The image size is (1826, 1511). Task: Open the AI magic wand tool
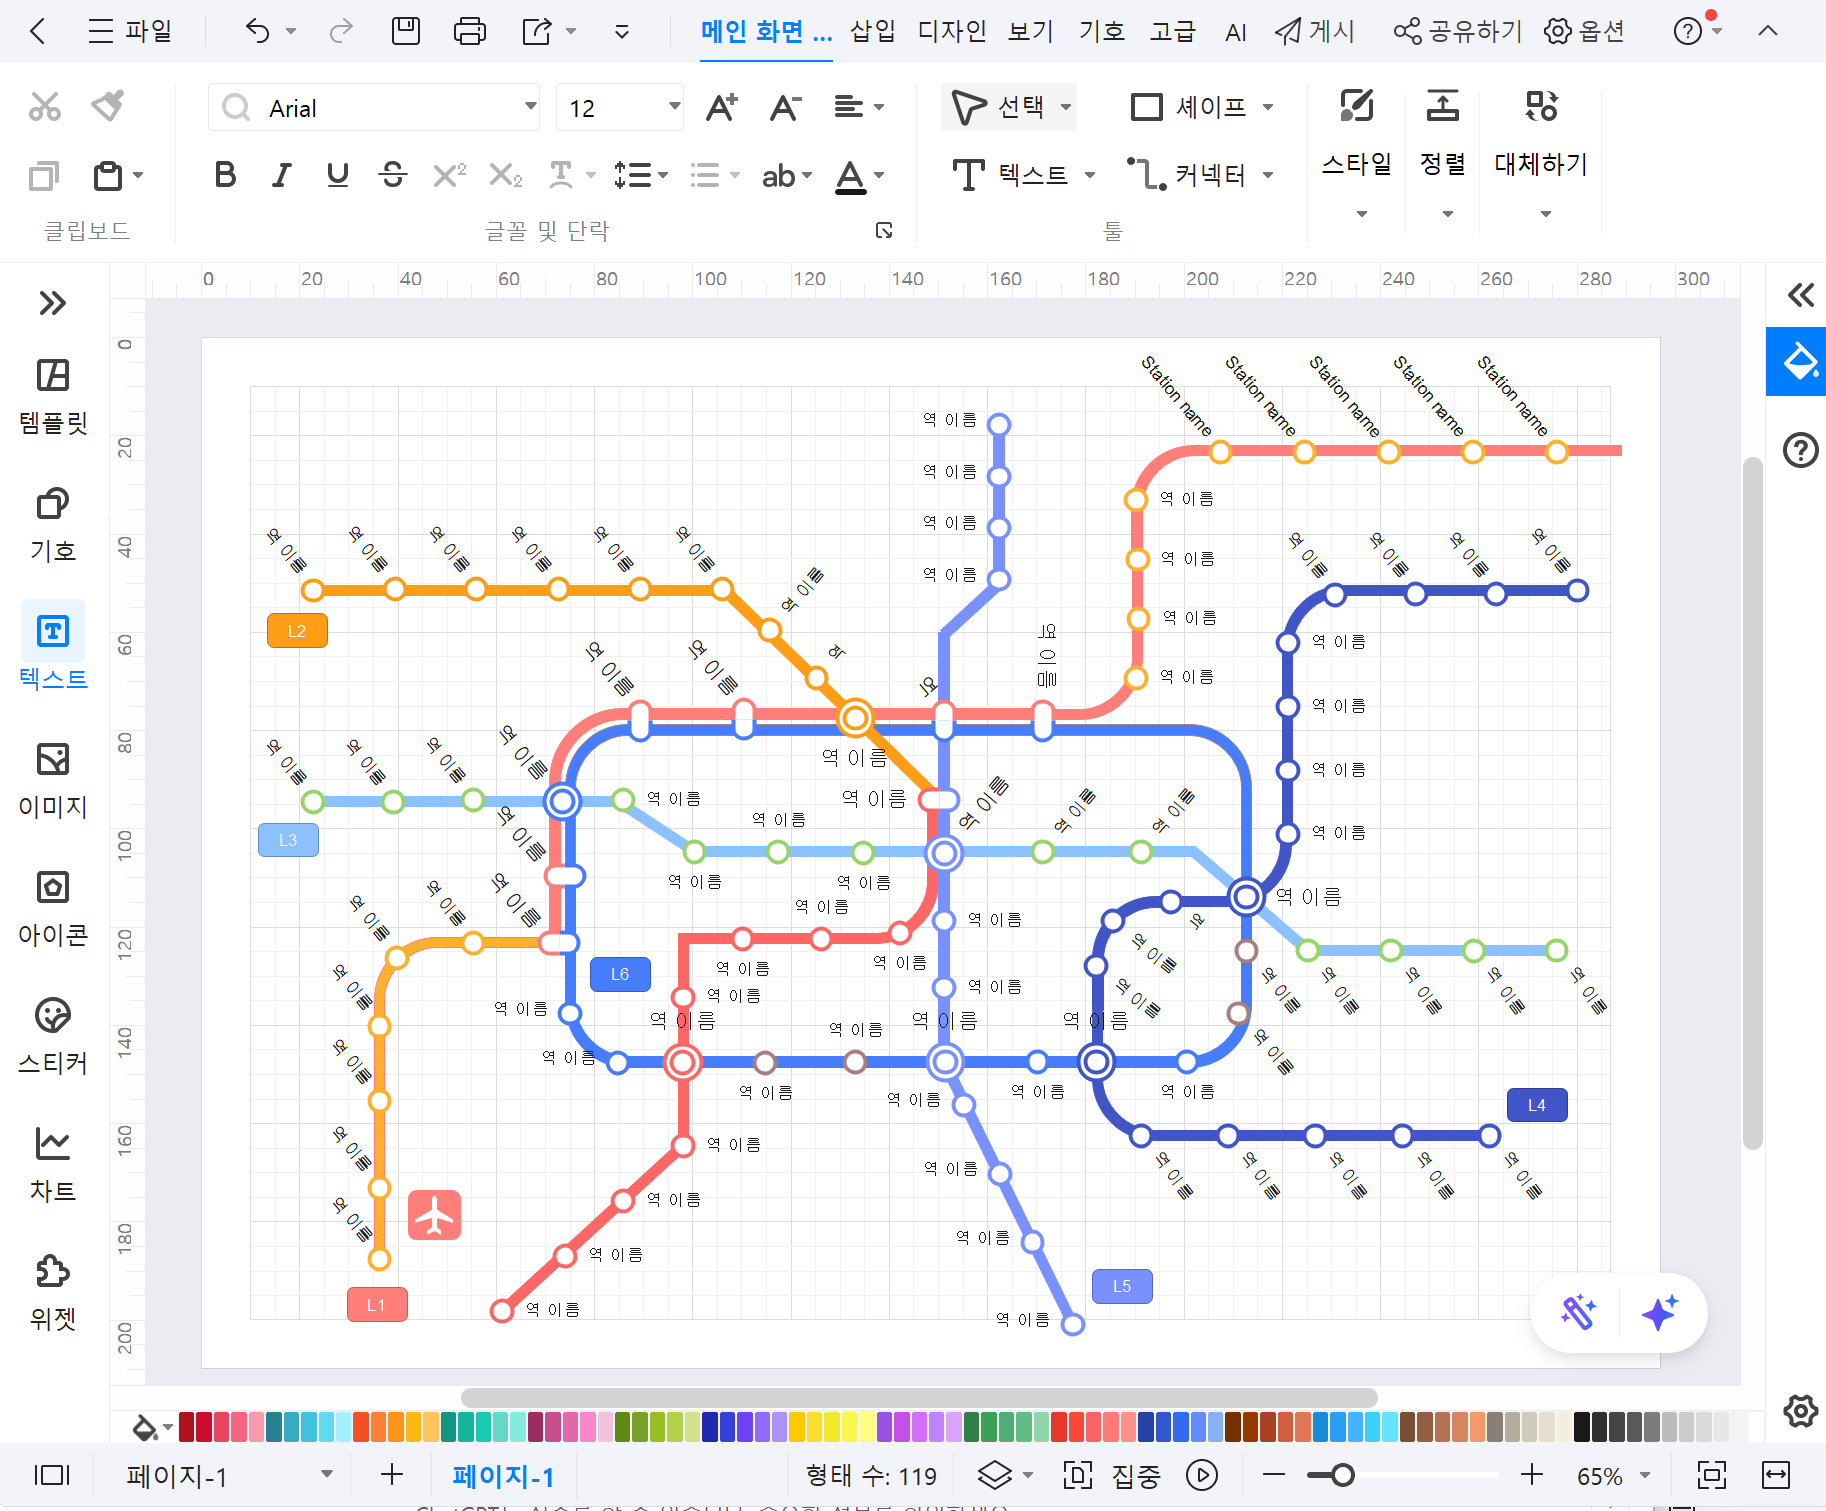[x=1579, y=1312]
